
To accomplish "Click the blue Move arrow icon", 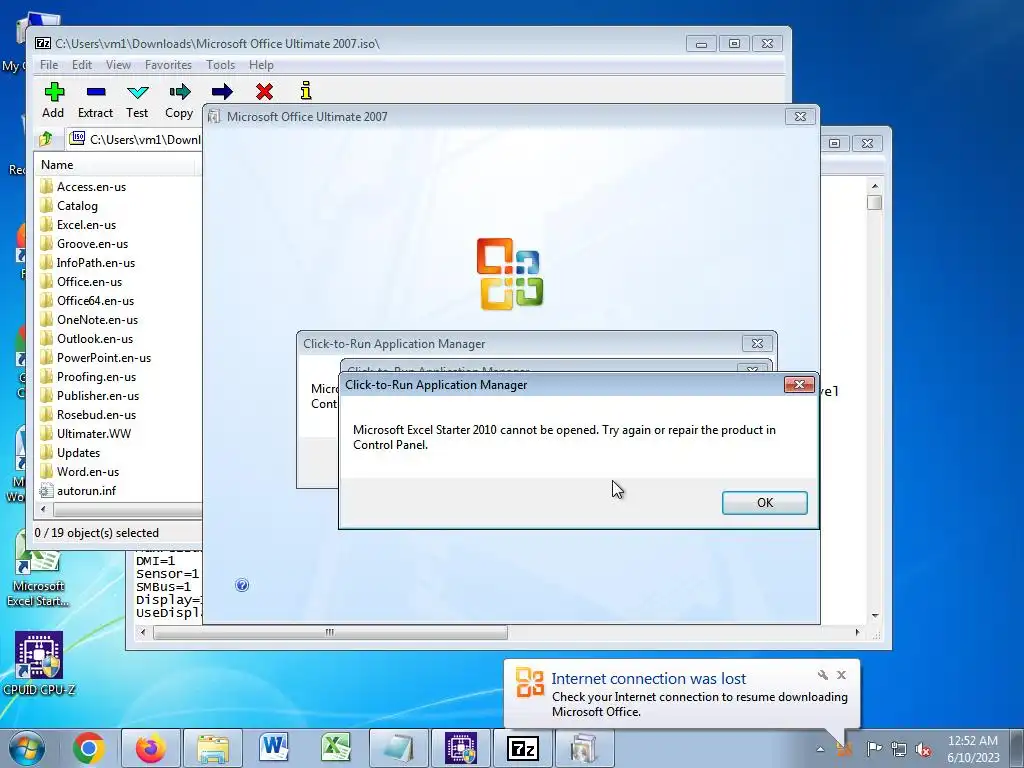I will pos(222,91).
